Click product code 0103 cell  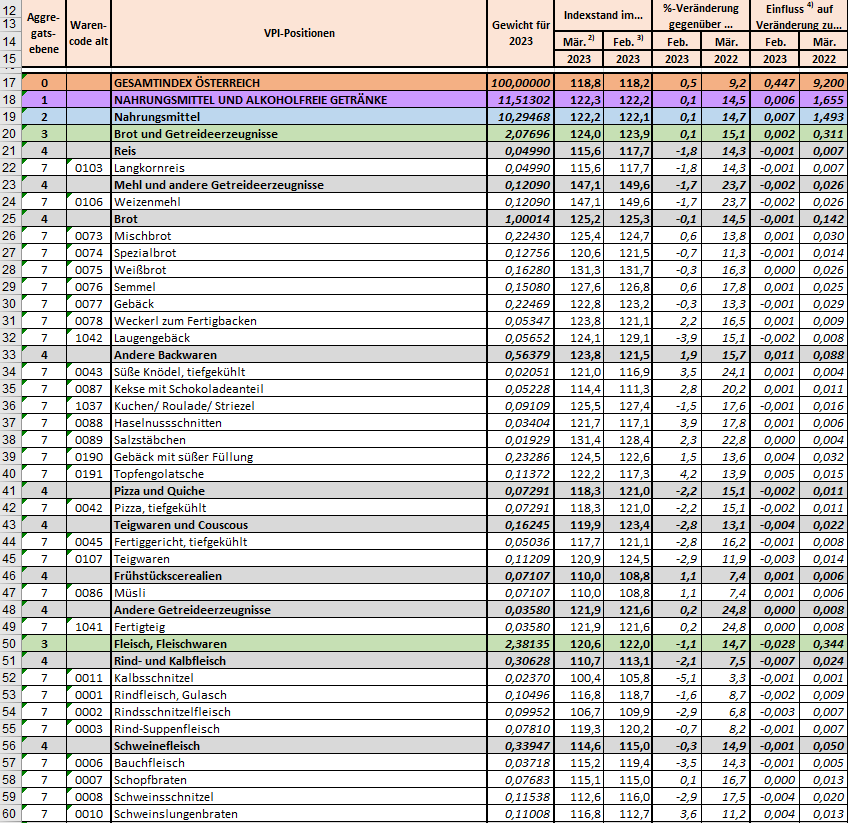(88, 168)
